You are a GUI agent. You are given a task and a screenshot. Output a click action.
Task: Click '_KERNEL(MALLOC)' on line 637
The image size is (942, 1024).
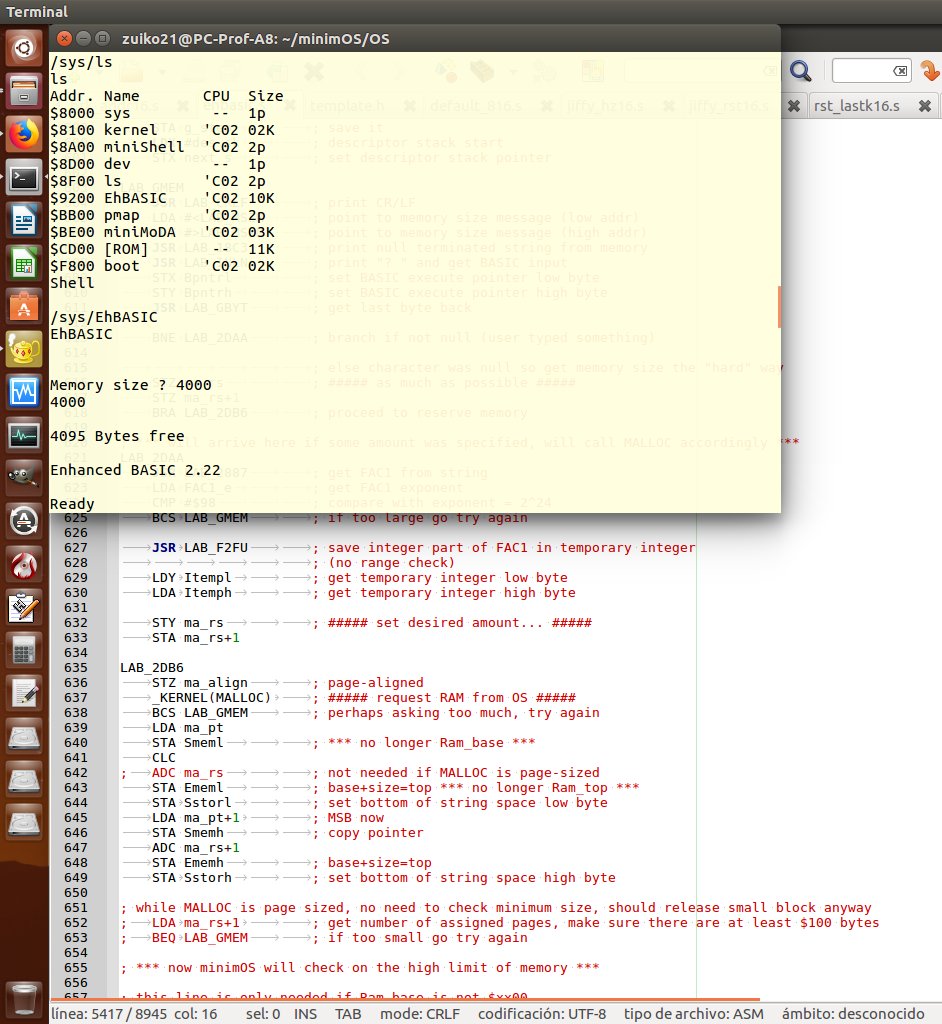click(212, 697)
